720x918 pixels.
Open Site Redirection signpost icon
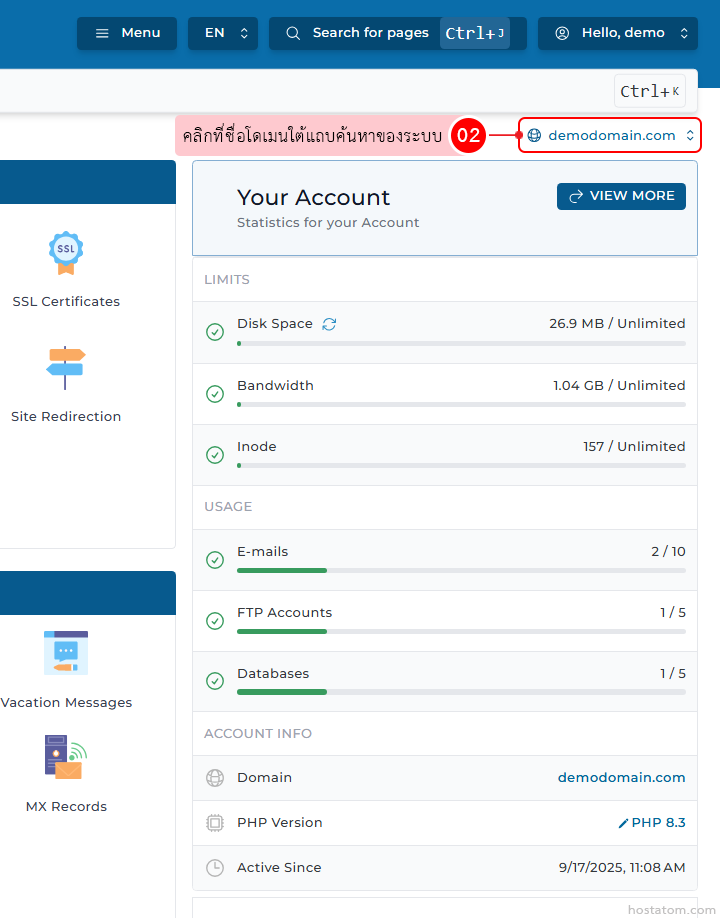coord(66,367)
